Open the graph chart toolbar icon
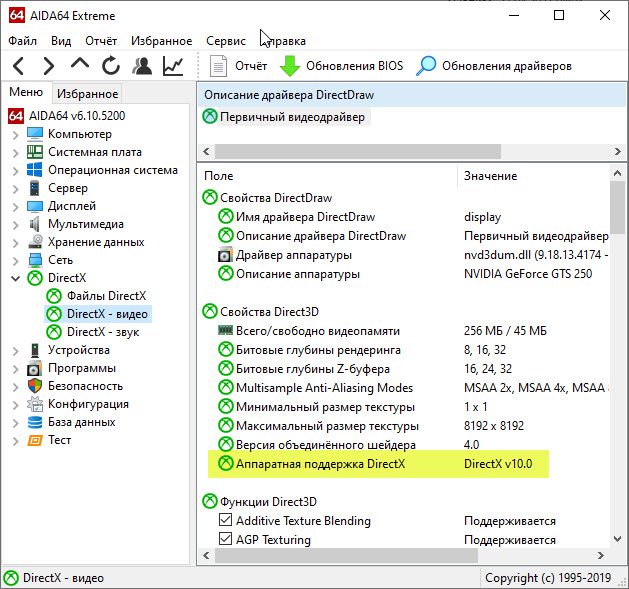The width and height of the screenshot is (629, 589). pyautogui.click(x=173, y=66)
